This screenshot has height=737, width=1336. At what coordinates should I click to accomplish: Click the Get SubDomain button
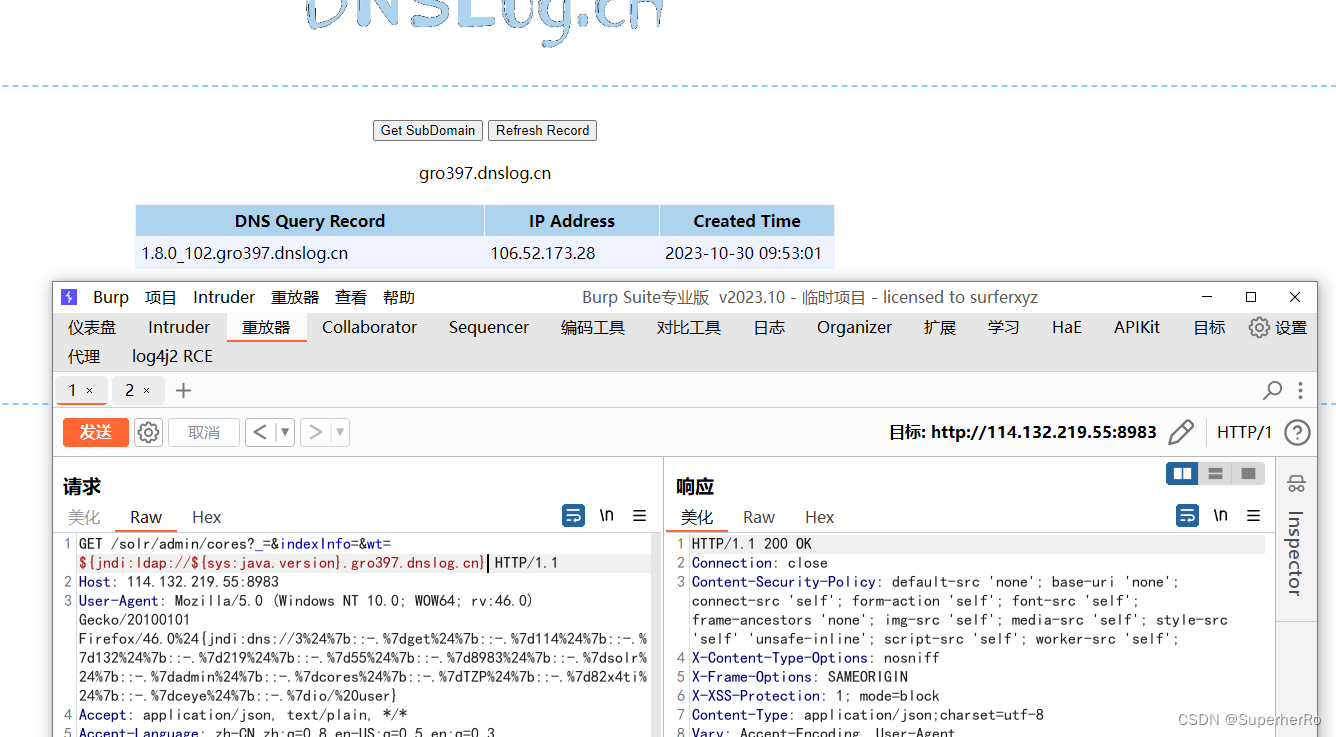[428, 130]
